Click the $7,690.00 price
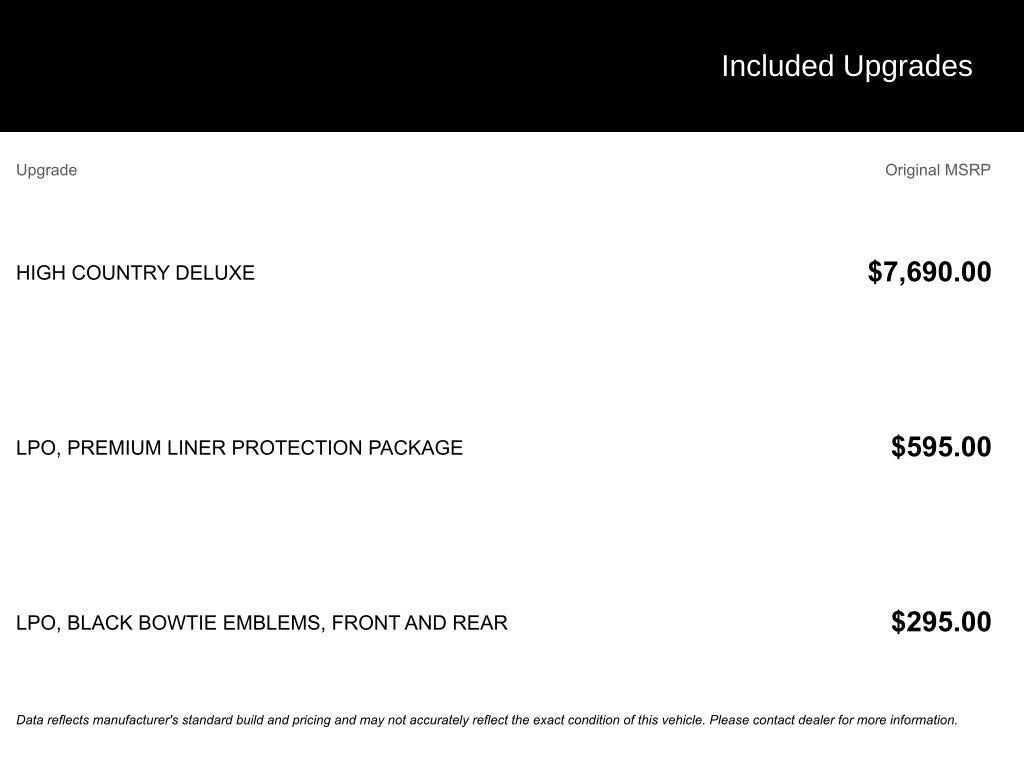Screen dimensions: 1024x768 929,272
